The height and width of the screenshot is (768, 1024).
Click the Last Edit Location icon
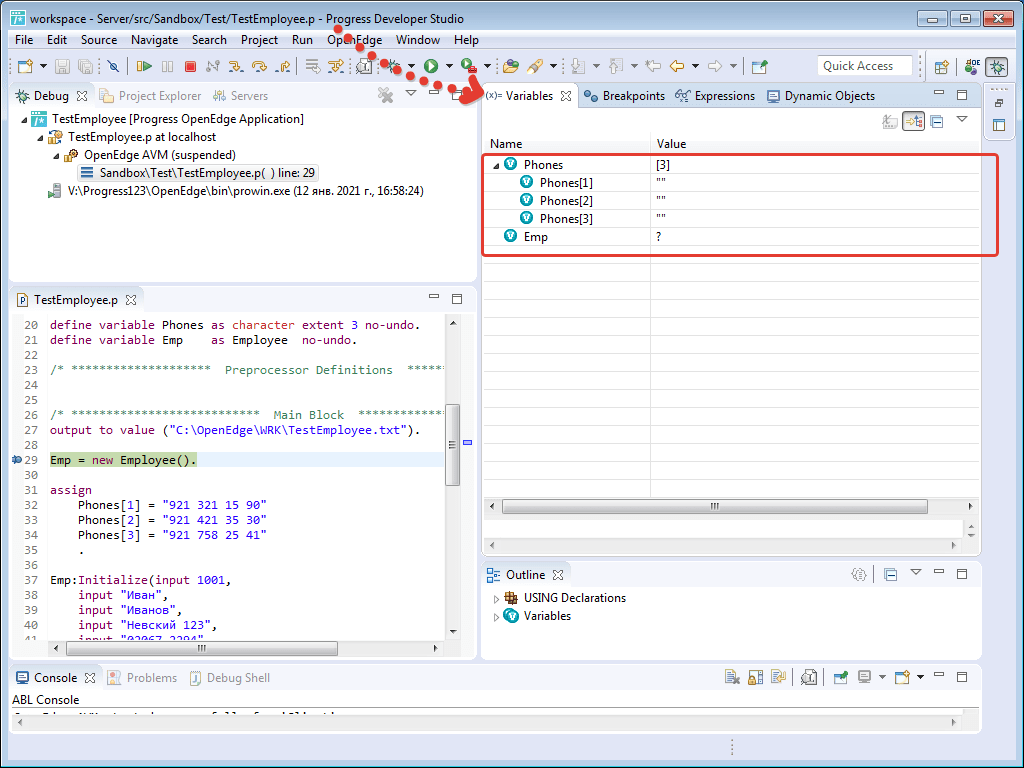tap(652, 66)
